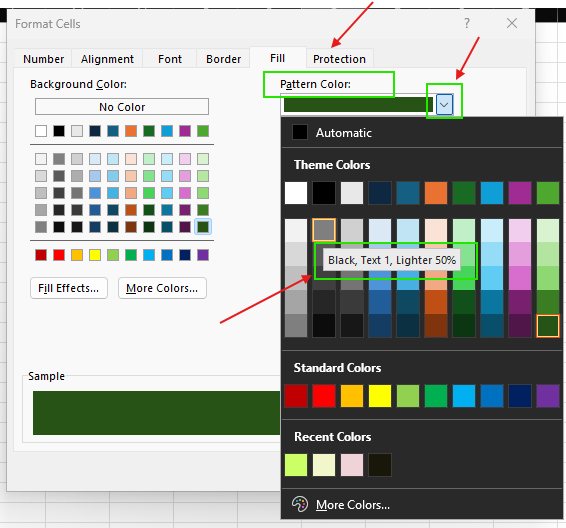
Task: Expand the Pattern Color dropdown arrow
Action: 444,105
